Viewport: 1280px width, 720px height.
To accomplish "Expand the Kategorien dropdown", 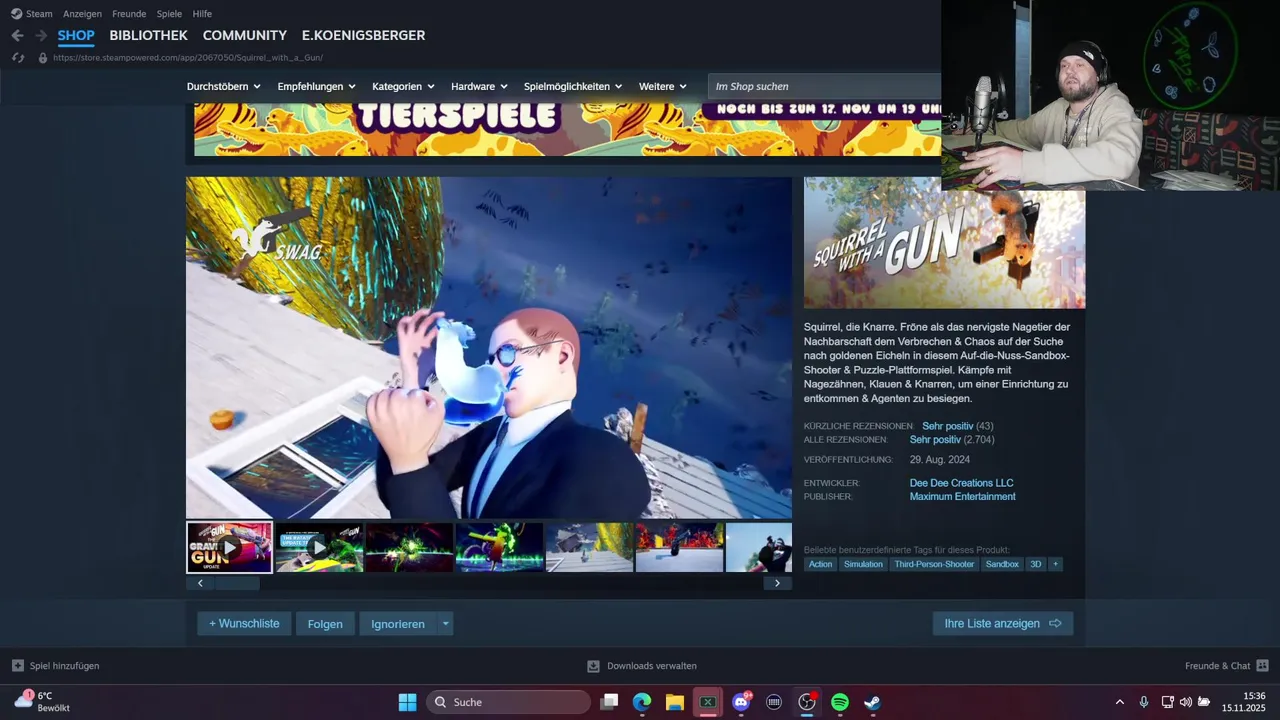I will [403, 86].
